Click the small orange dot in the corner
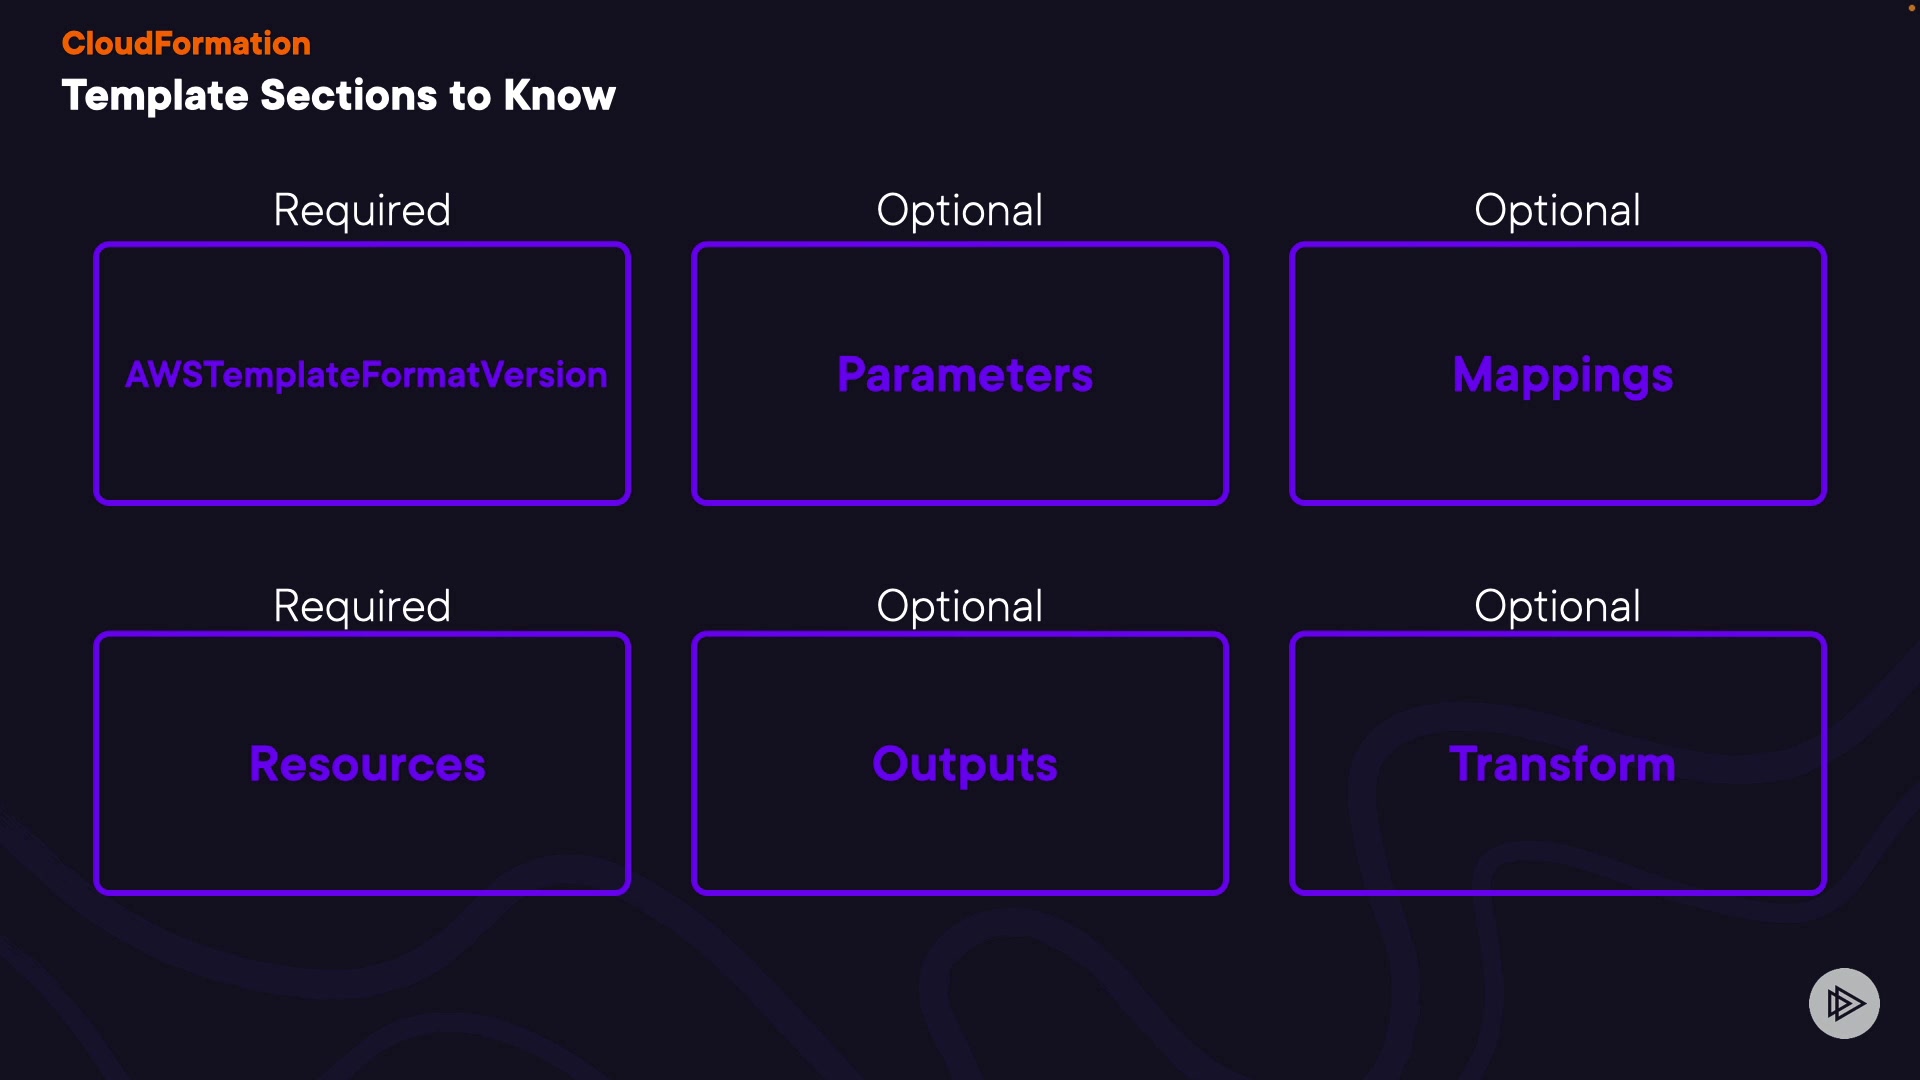This screenshot has width=1920, height=1080. pyautogui.click(x=1912, y=8)
